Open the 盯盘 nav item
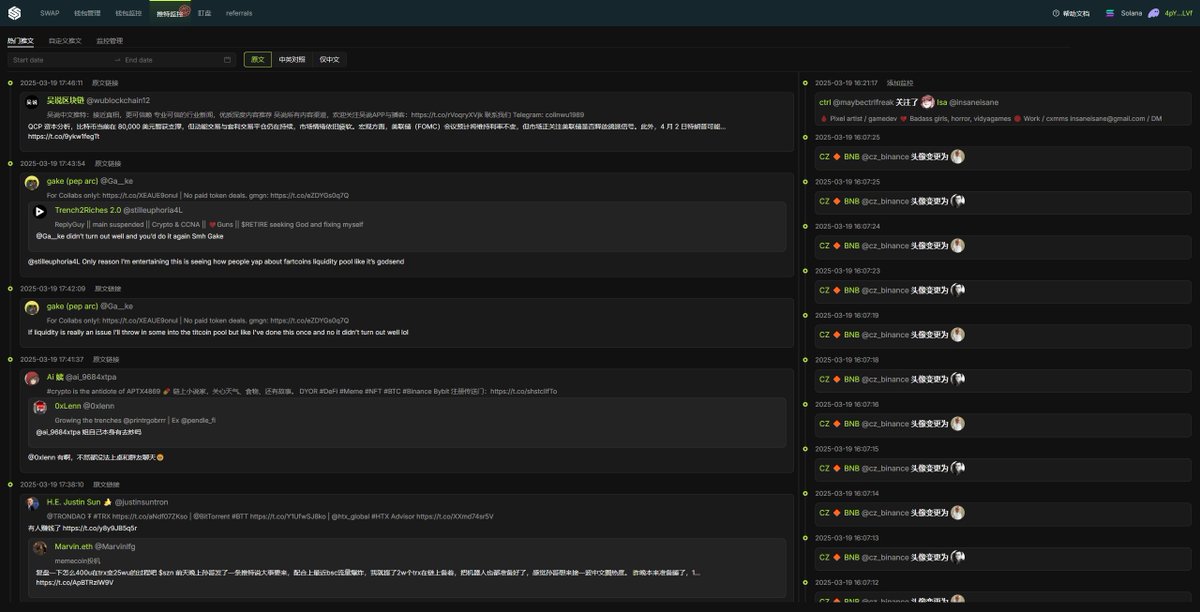The width and height of the screenshot is (1200, 612). point(204,13)
